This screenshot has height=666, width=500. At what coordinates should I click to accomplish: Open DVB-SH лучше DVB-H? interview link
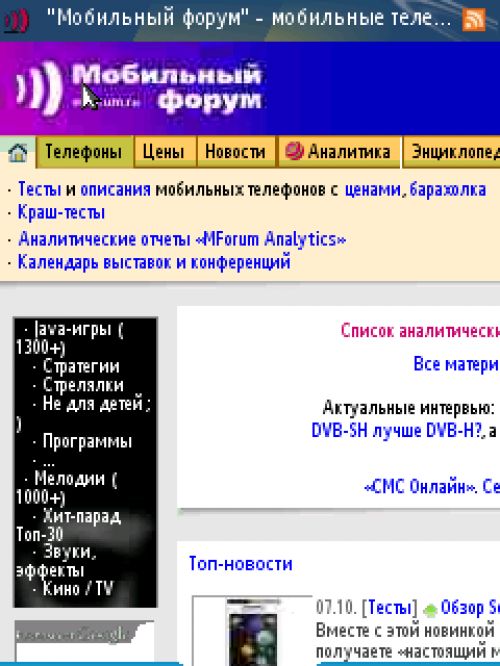pos(396,431)
